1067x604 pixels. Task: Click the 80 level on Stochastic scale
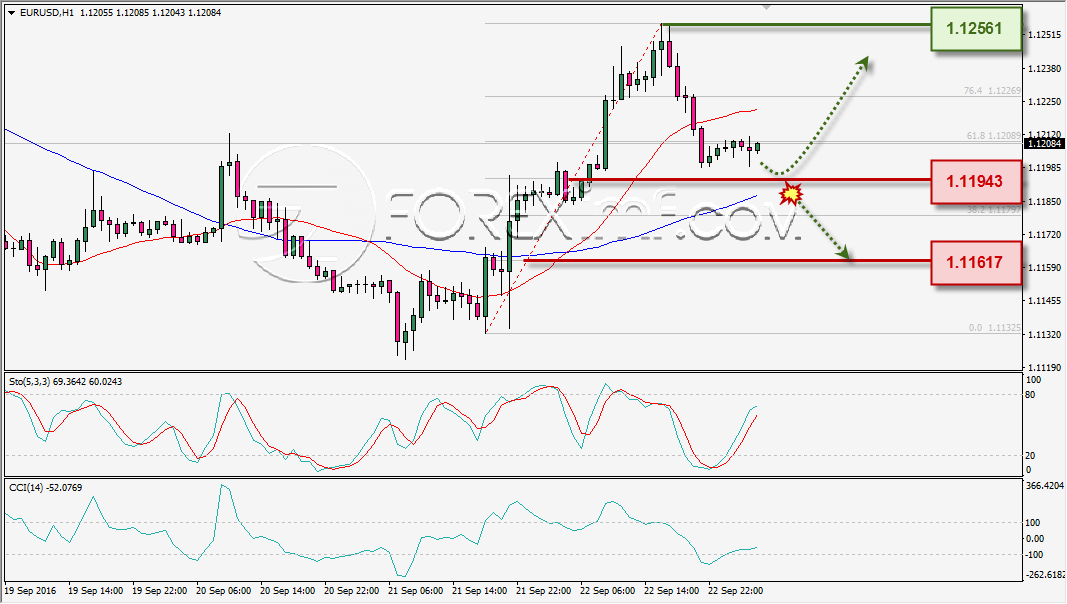[1030, 395]
